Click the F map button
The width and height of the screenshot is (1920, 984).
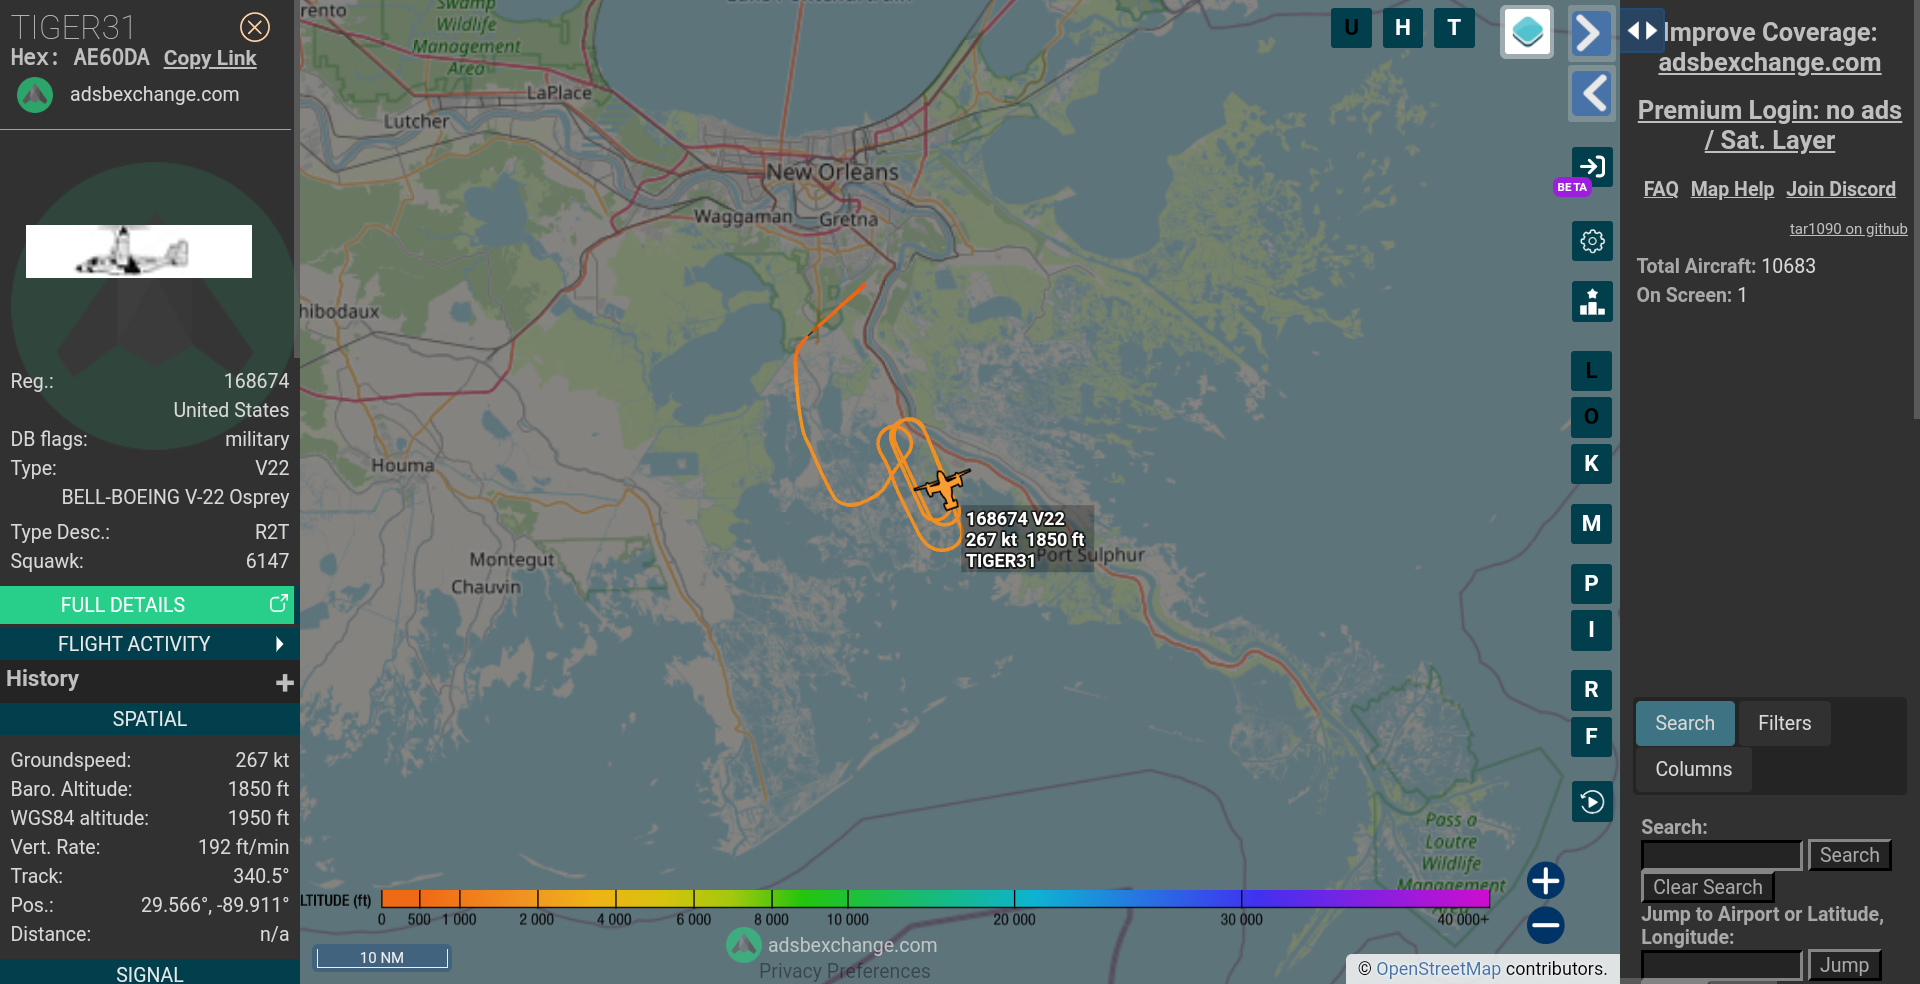(1591, 737)
